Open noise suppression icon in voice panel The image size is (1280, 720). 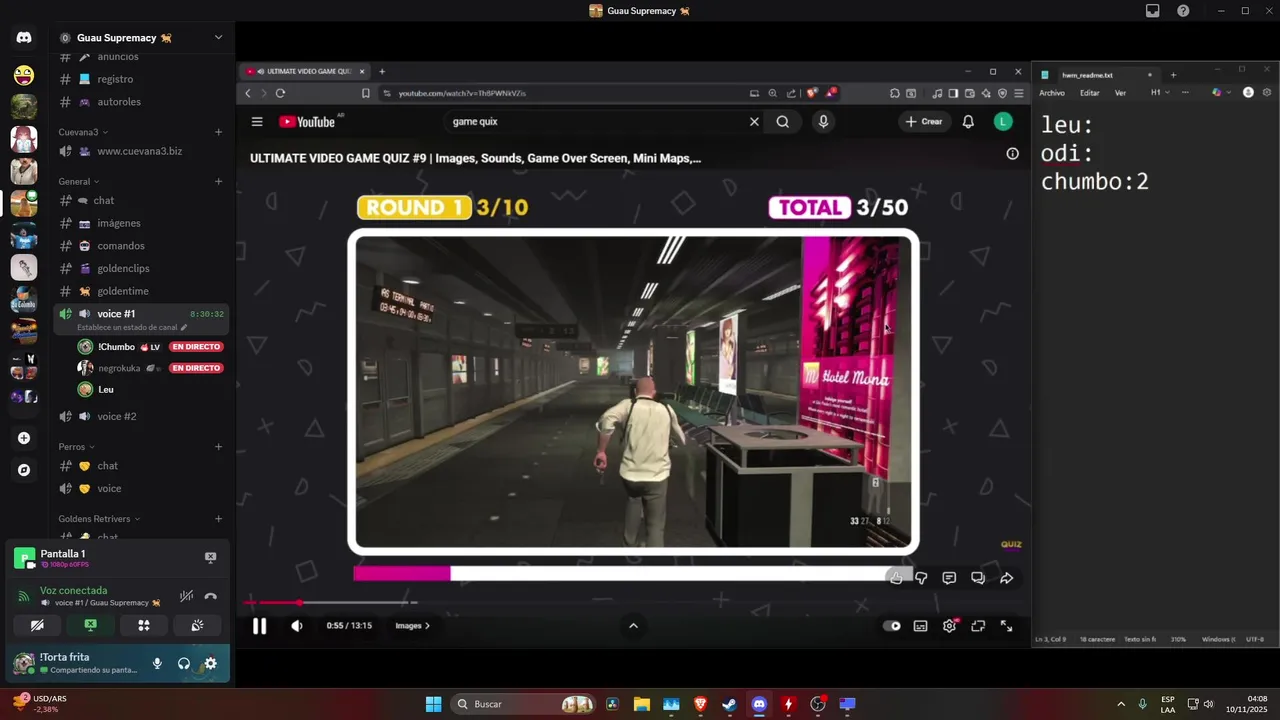186,597
